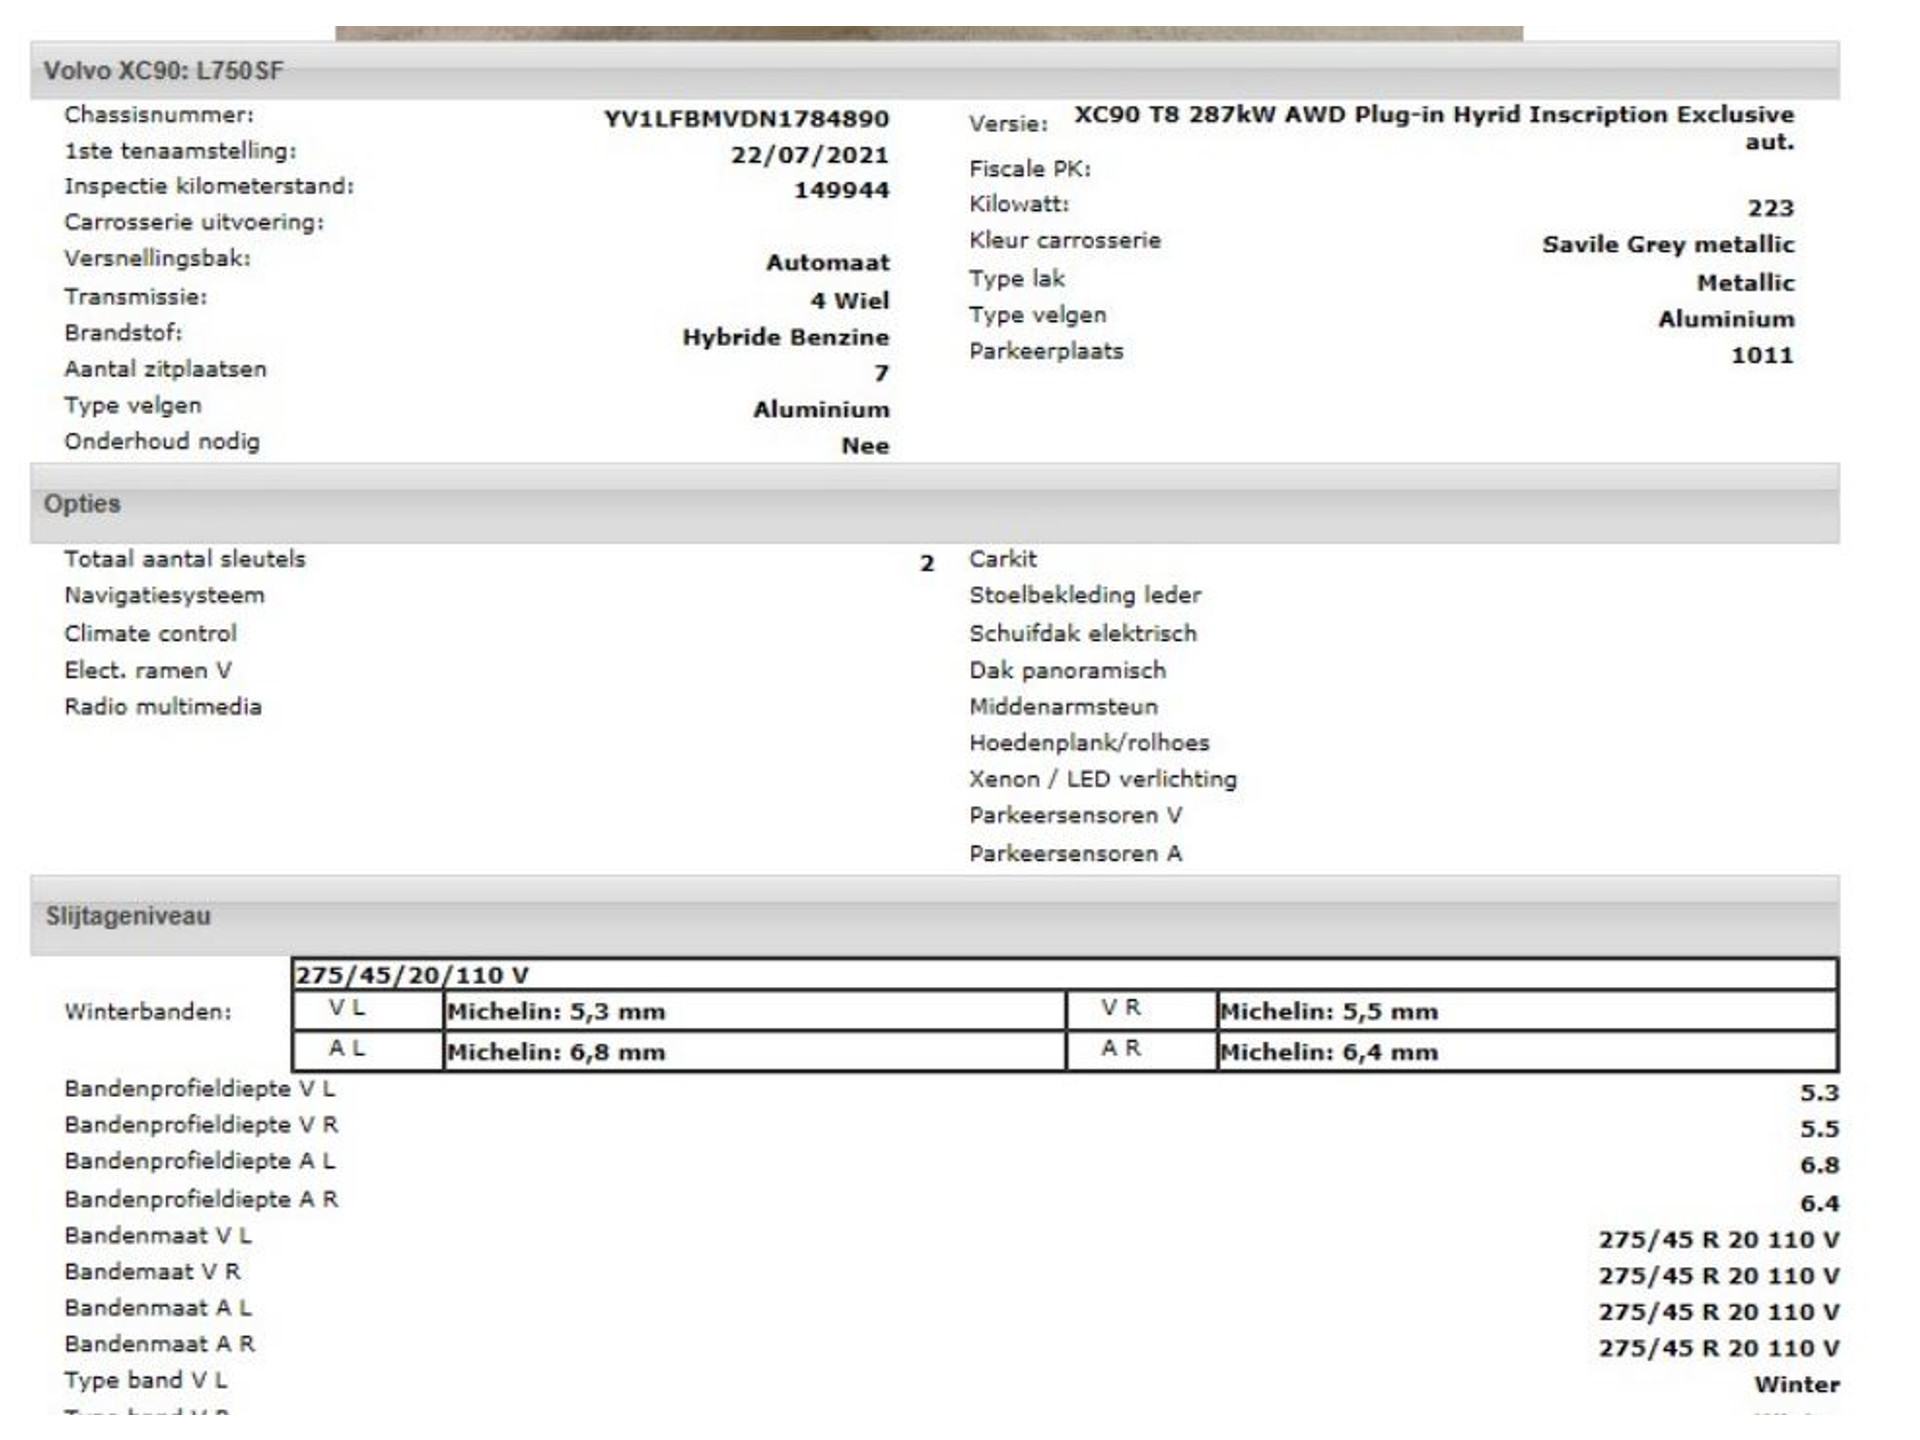Click the Type band V L label
Viewport: 1920px width, 1440px height.
pos(146,1381)
